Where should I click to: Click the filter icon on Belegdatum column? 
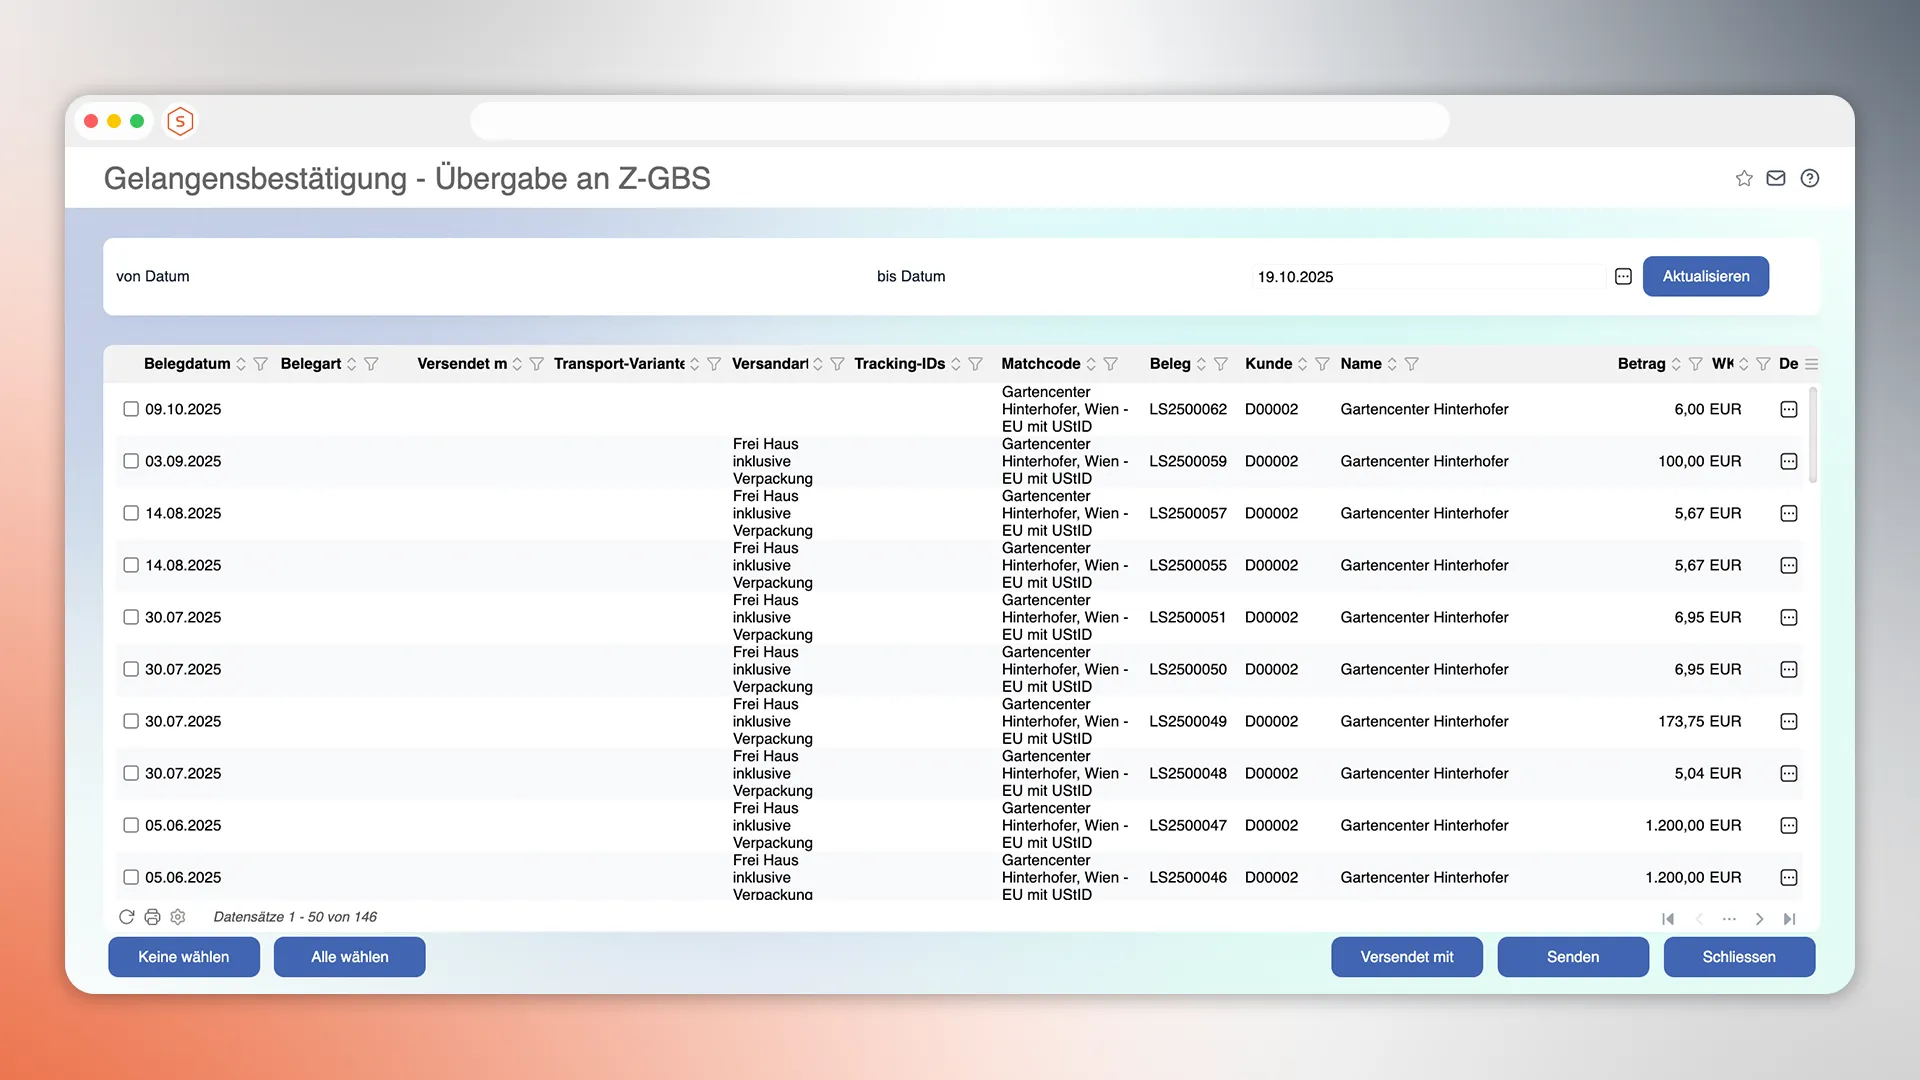tap(261, 364)
